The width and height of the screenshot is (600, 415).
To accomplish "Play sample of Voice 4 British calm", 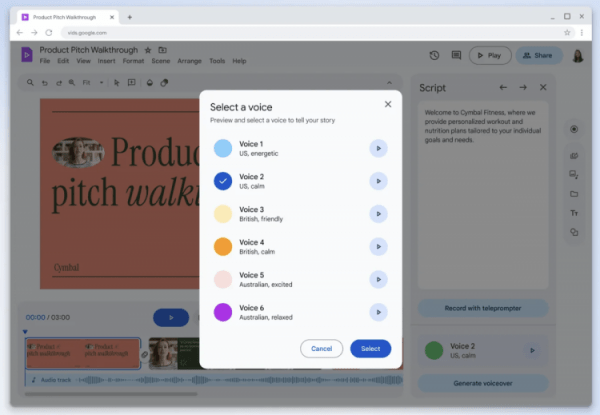I will point(378,247).
